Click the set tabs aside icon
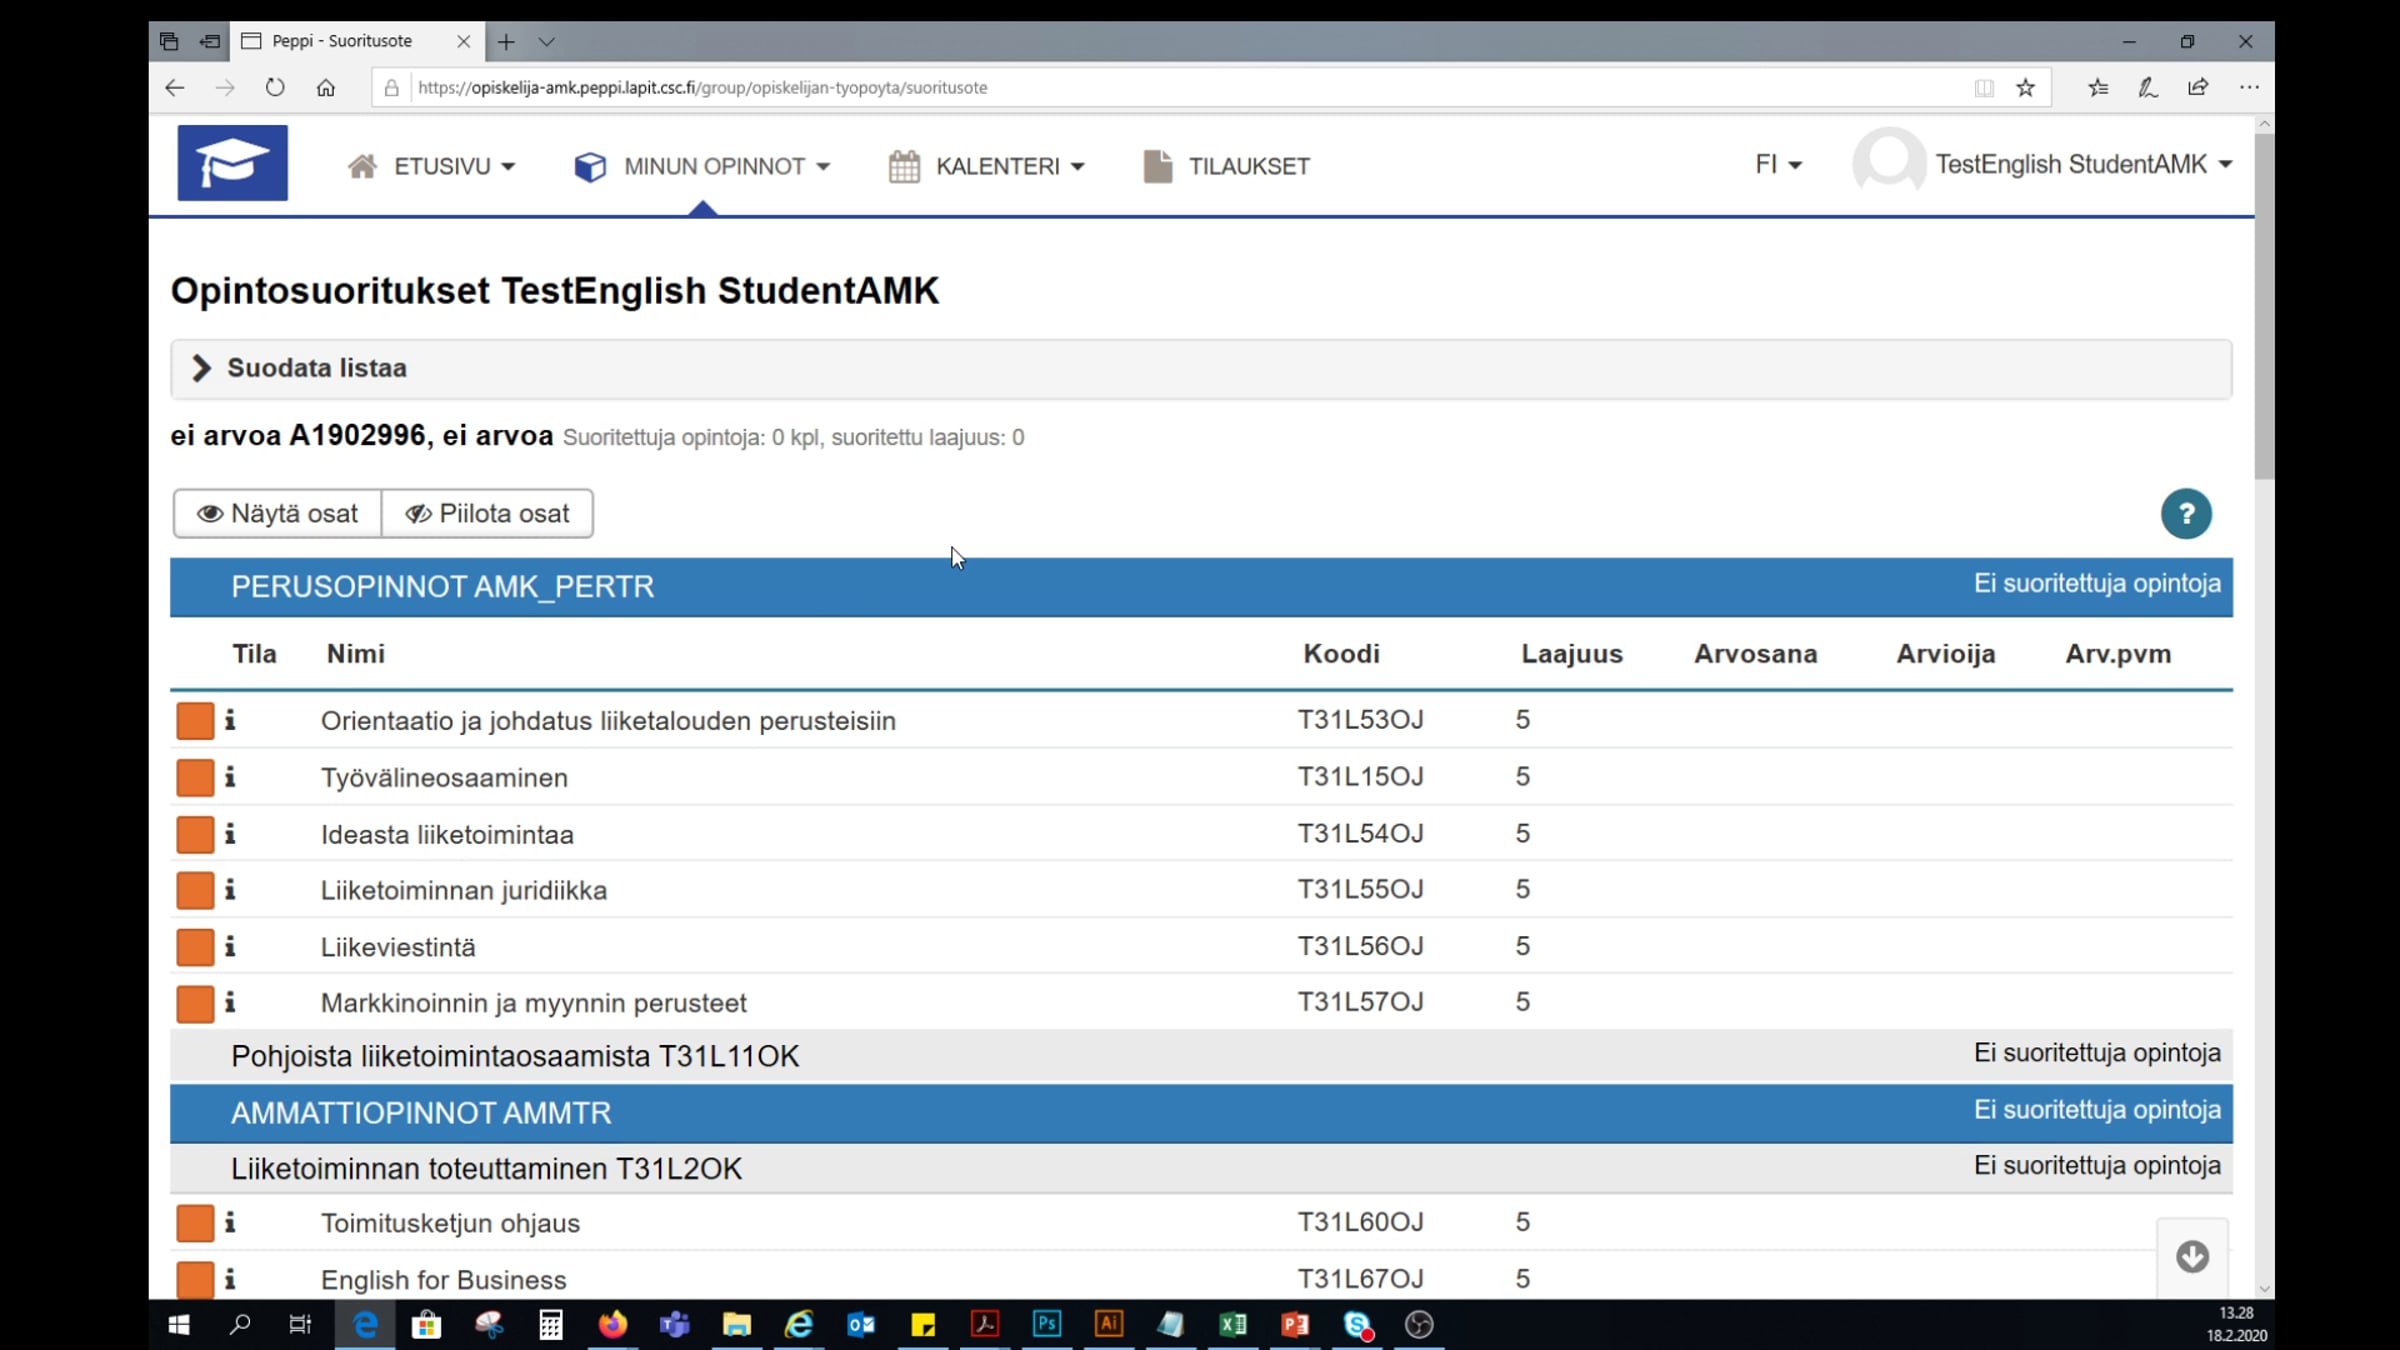Viewport: 2400px width, 1350px height. pos(209,42)
